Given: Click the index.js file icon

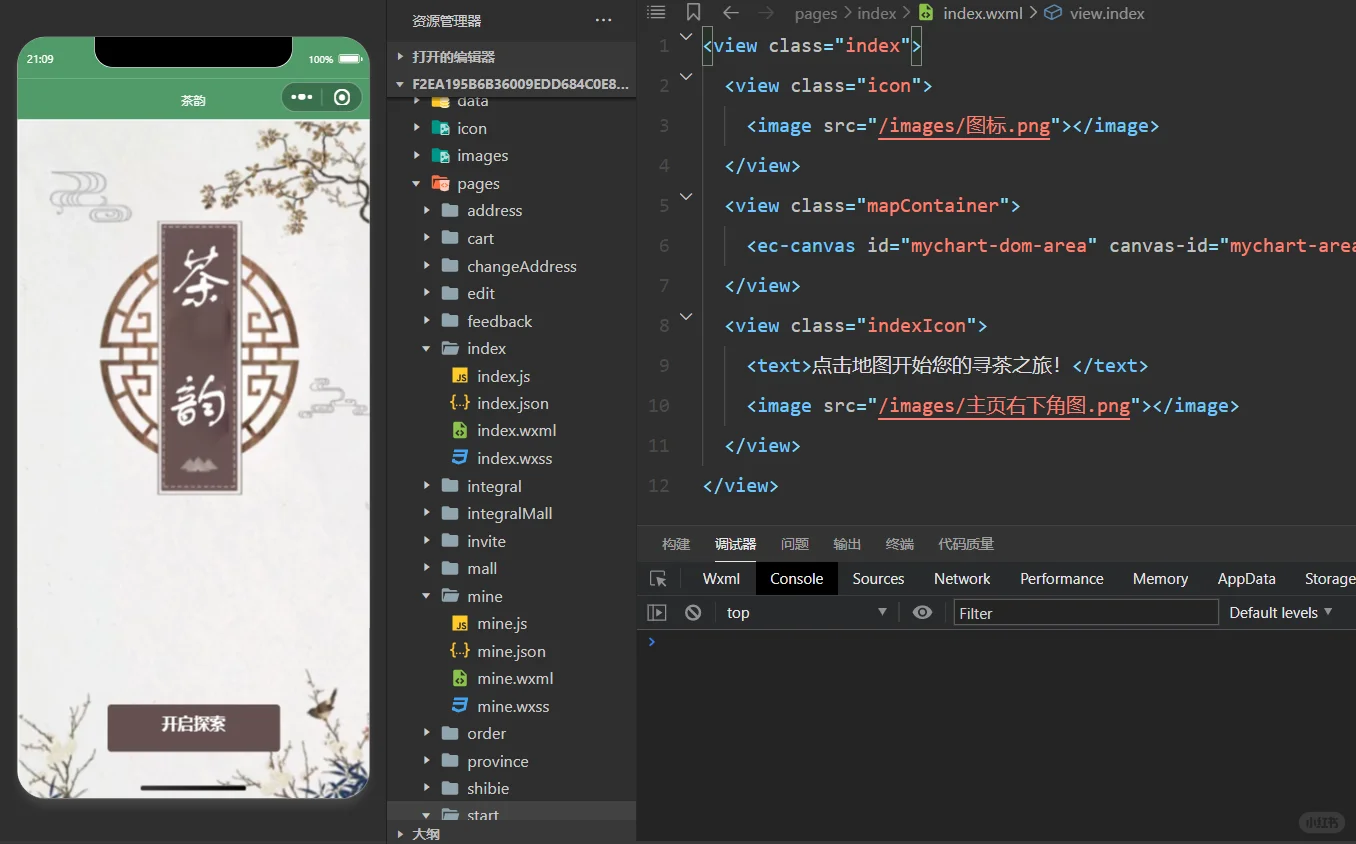Looking at the screenshot, I should [x=460, y=377].
